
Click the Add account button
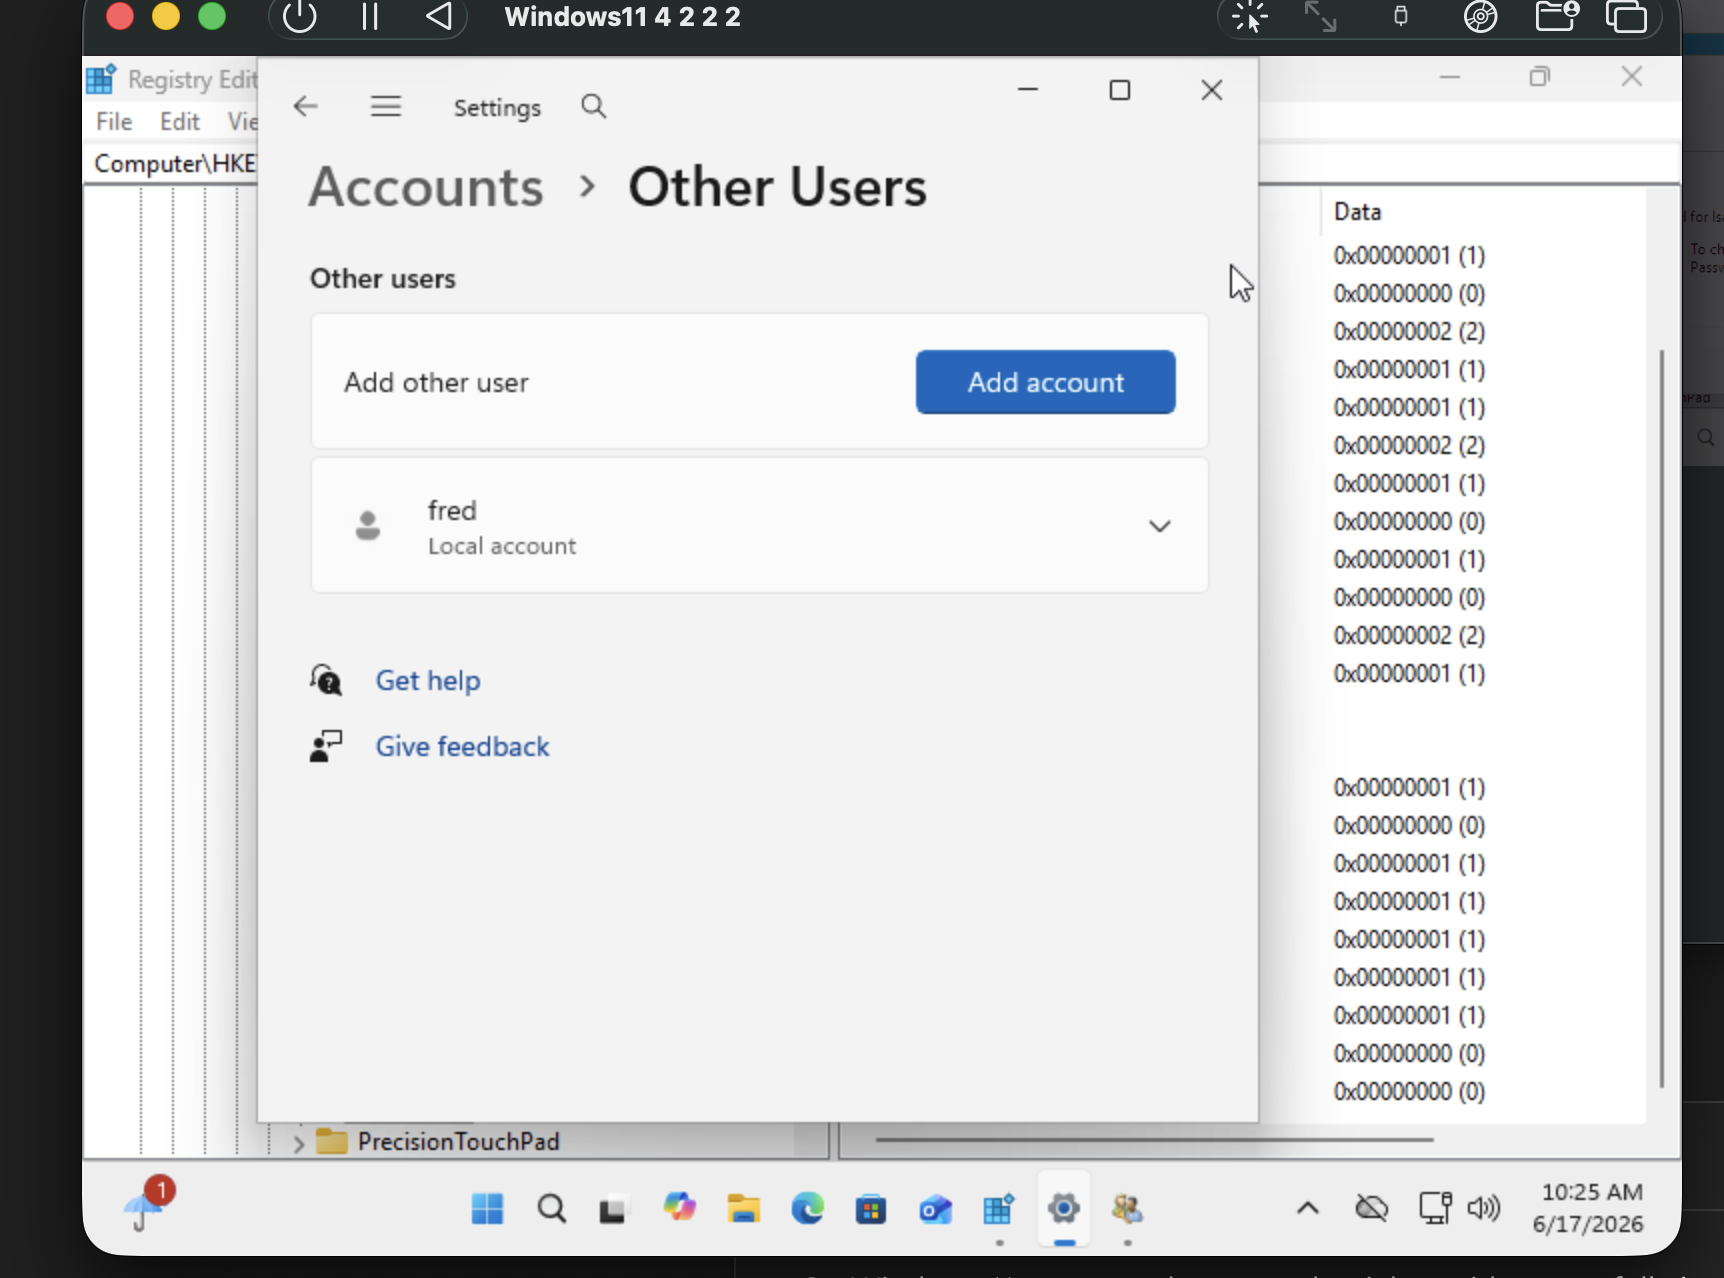click(x=1045, y=382)
